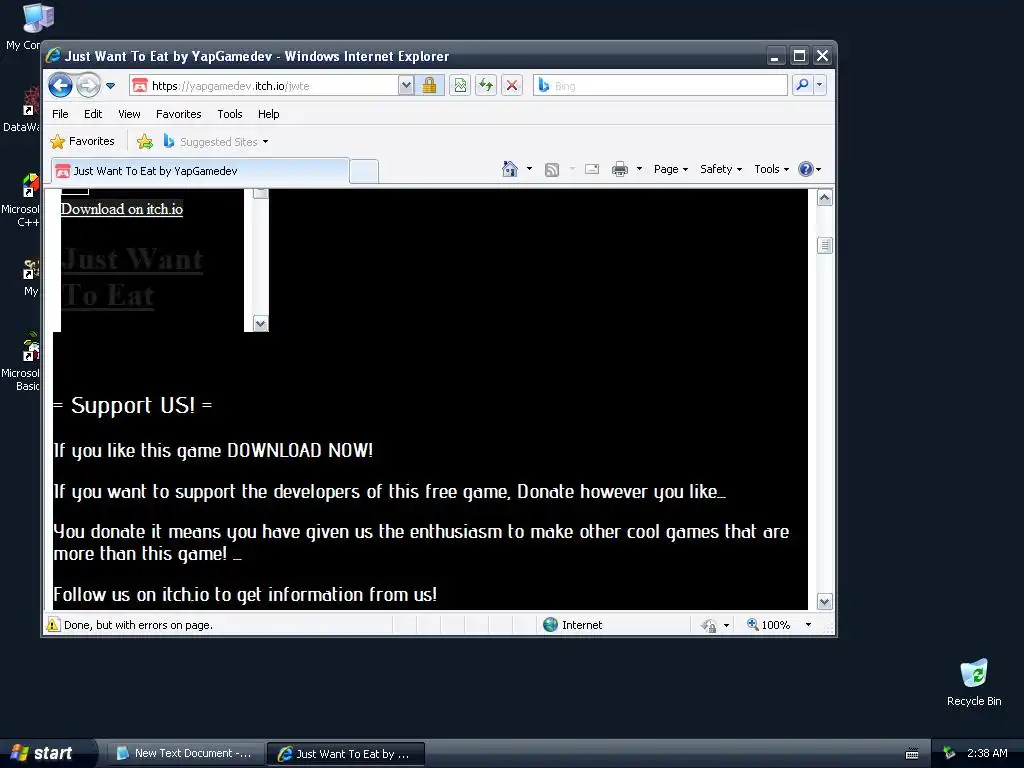Viewport: 1024px width, 768px height.
Task: Open the Safety command menu
Action: click(x=721, y=169)
